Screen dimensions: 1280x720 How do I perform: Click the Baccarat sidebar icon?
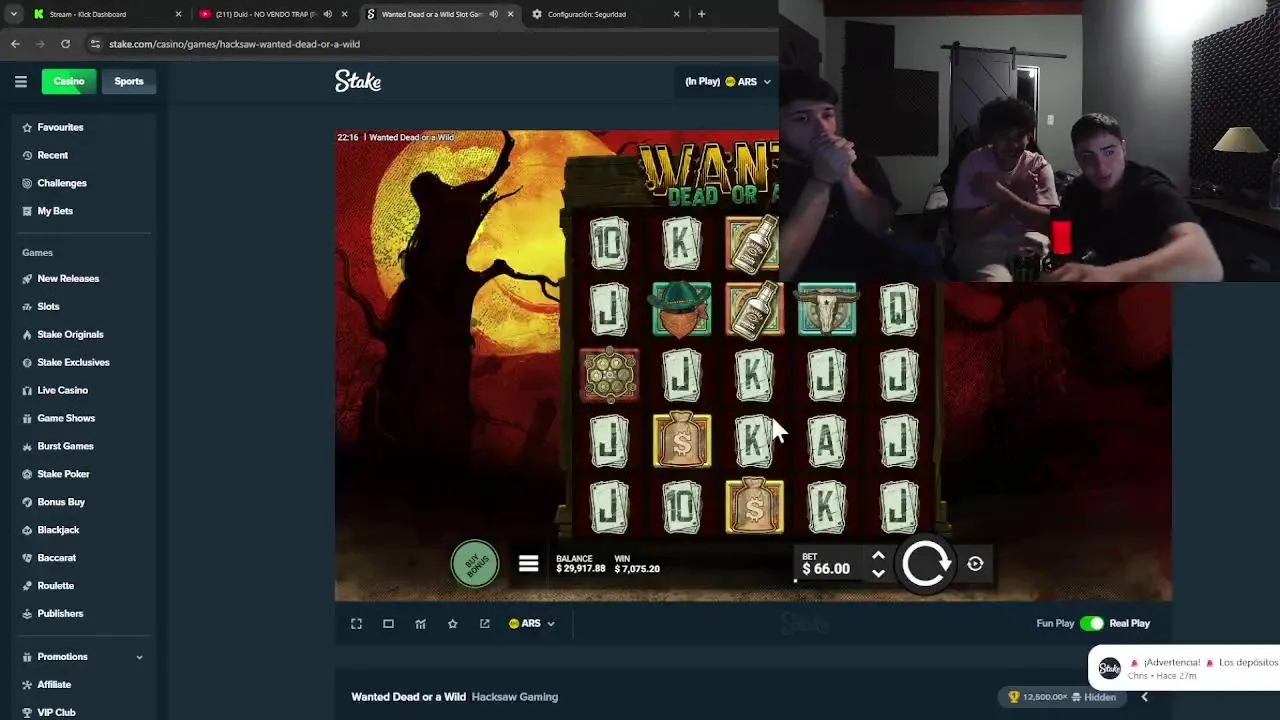point(27,558)
